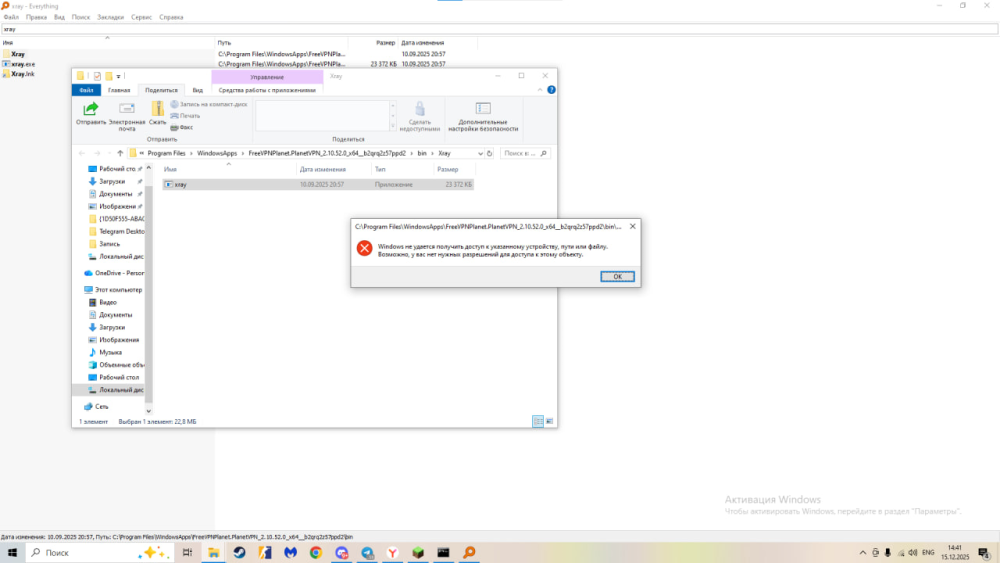Open the notification center icon
The height and width of the screenshot is (563, 1000).
pos(984,553)
